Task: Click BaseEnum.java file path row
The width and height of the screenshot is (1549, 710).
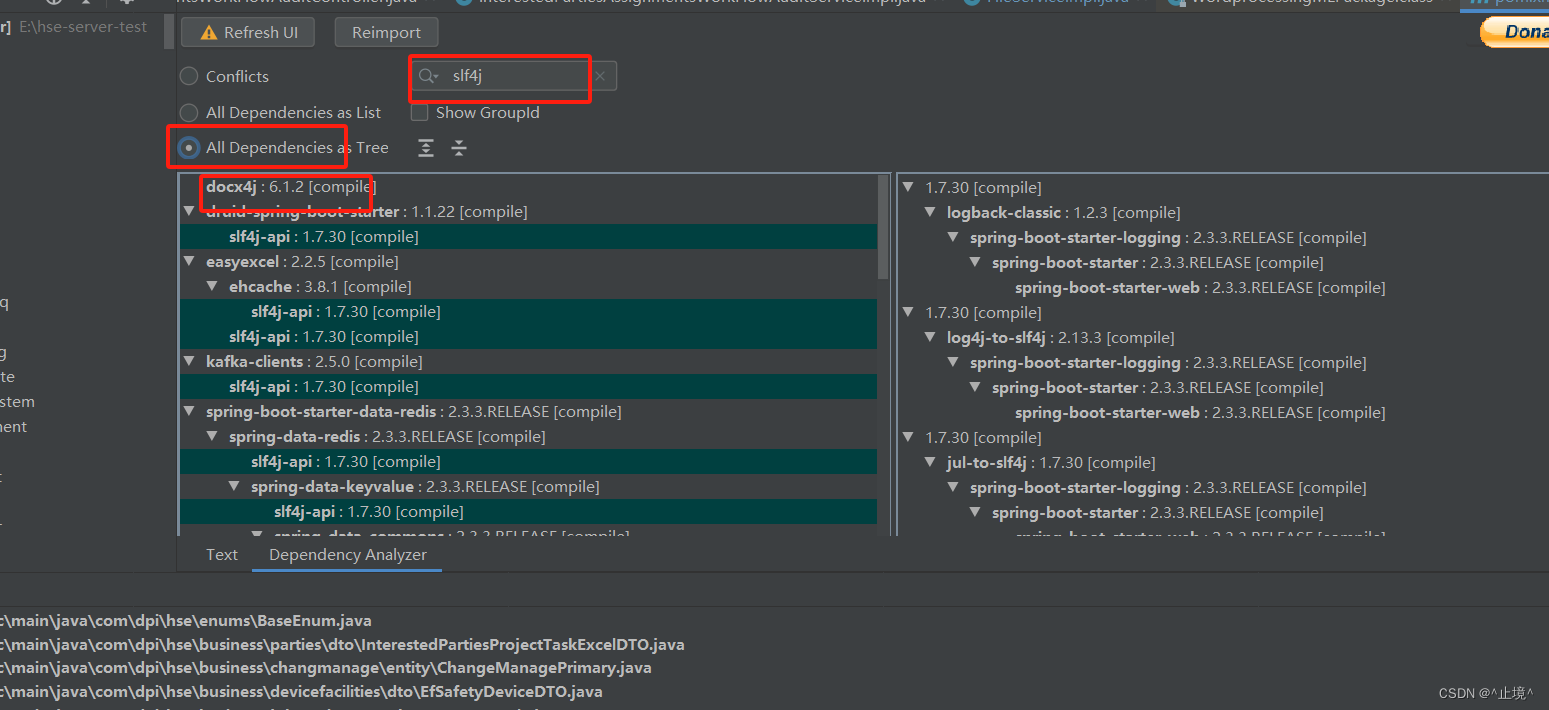Action: pyautogui.click(x=186, y=621)
